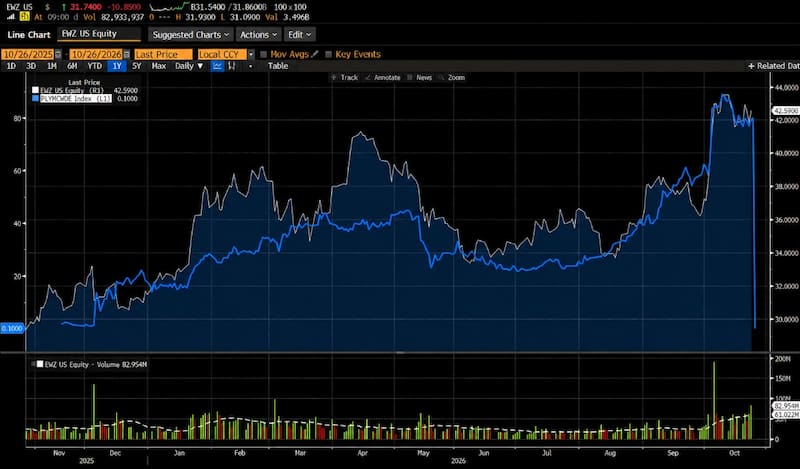
Task: Open the Suggested Charts dropdown
Action: pos(191,35)
